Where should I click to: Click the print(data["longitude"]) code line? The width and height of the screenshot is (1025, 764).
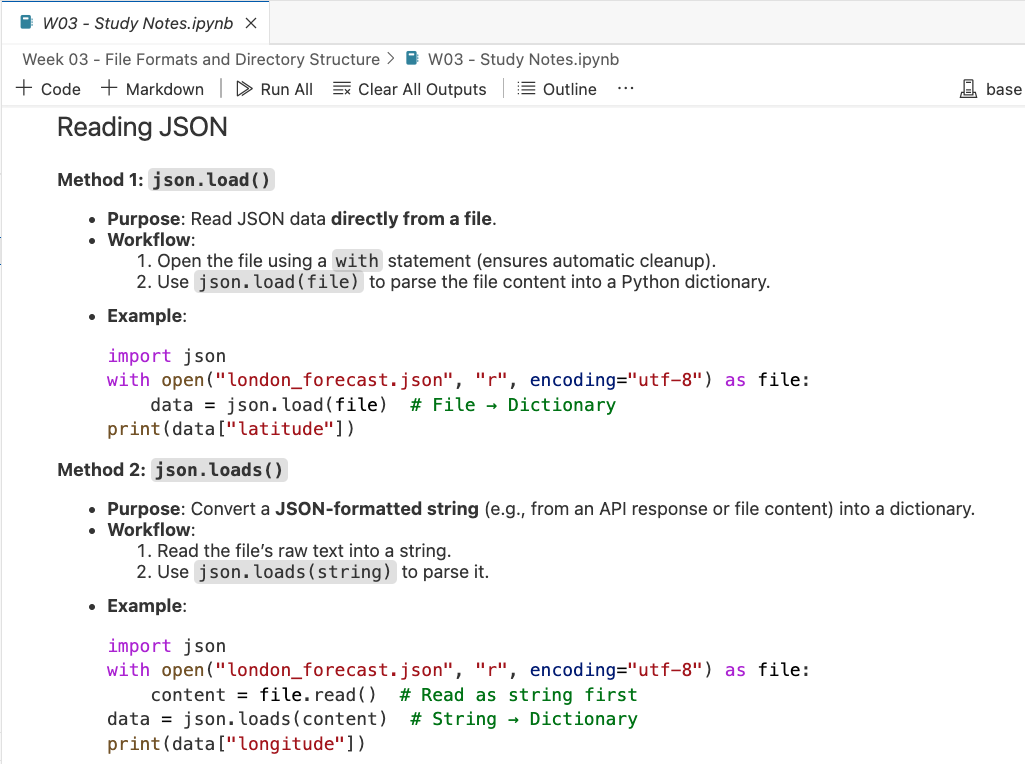point(236,744)
